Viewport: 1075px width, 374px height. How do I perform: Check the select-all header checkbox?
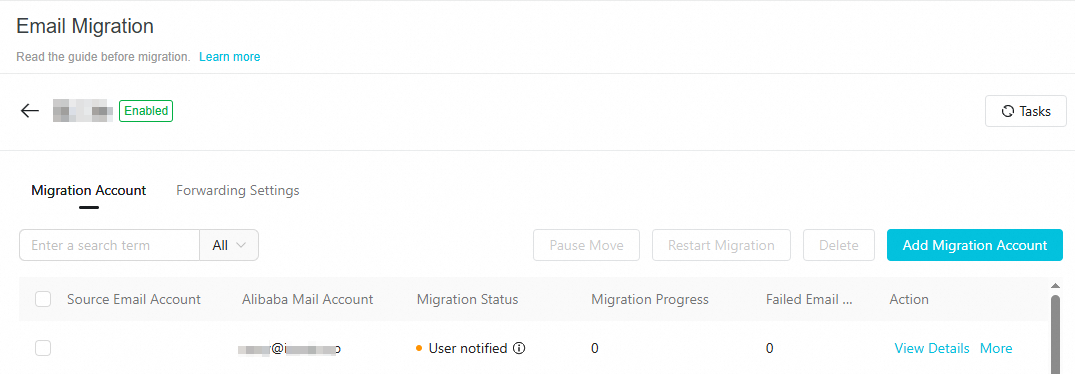pyautogui.click(x=43, y=299)
